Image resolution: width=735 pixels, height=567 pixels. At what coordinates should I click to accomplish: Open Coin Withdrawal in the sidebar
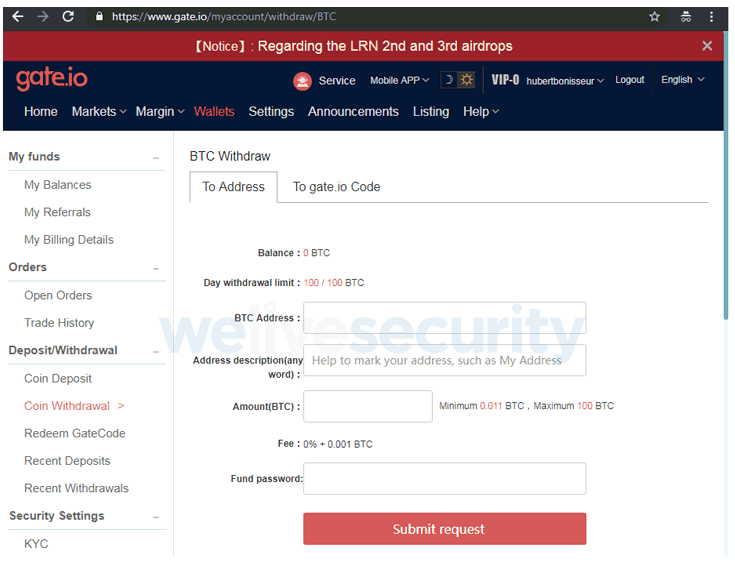(67, 406)
